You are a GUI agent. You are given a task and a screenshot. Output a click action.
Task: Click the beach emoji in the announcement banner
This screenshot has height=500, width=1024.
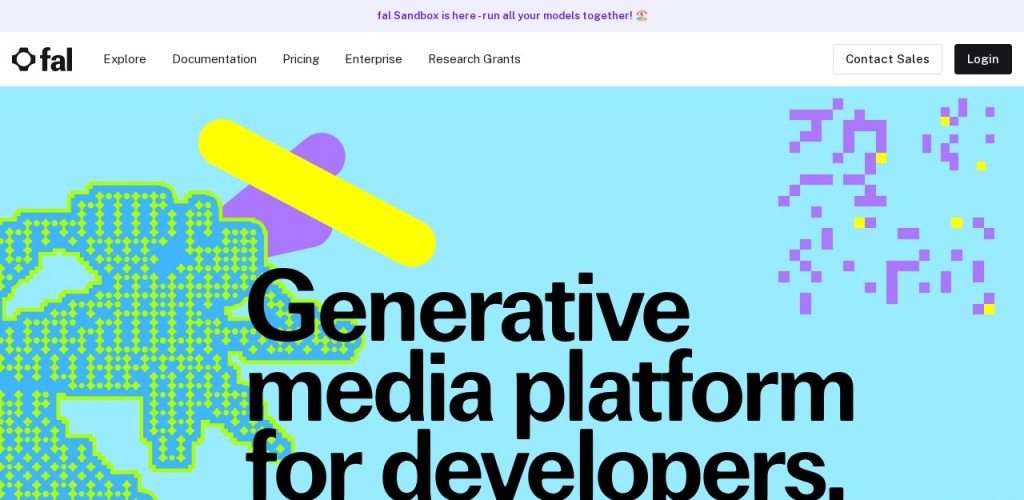click(x=641, y=16)
